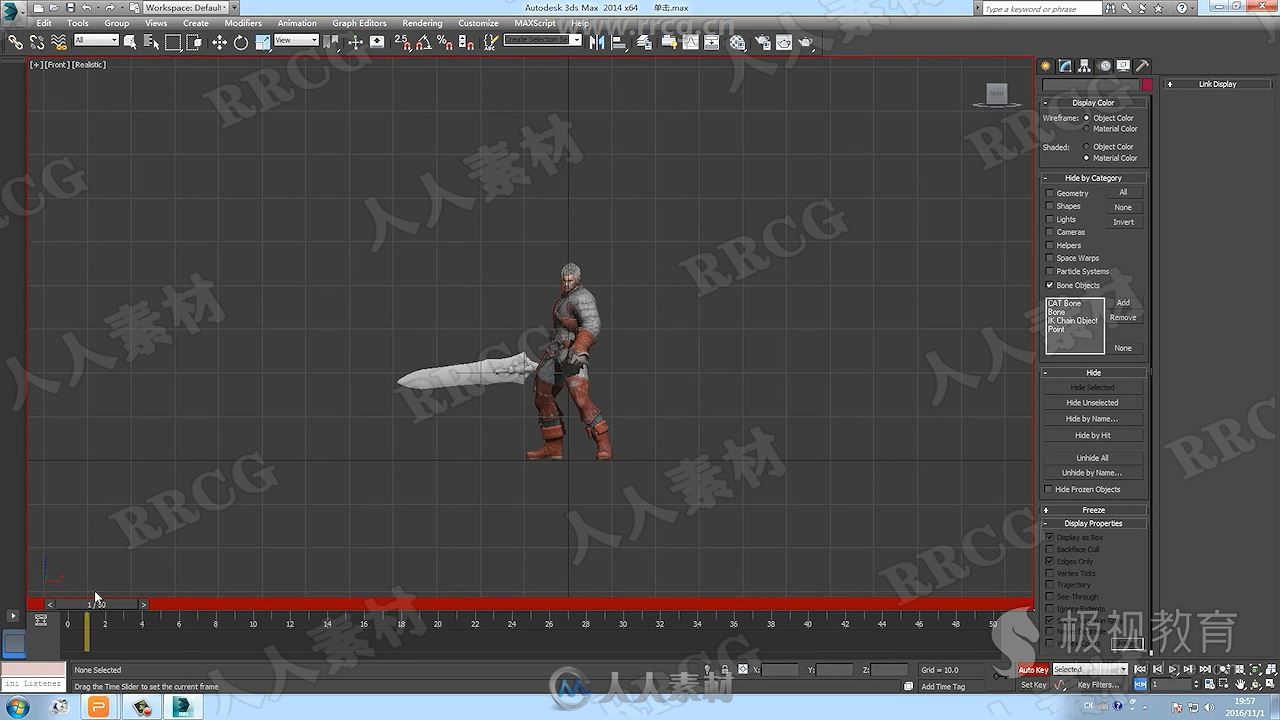Switch to Utilities hammer panel tab

pos(1142,66)
